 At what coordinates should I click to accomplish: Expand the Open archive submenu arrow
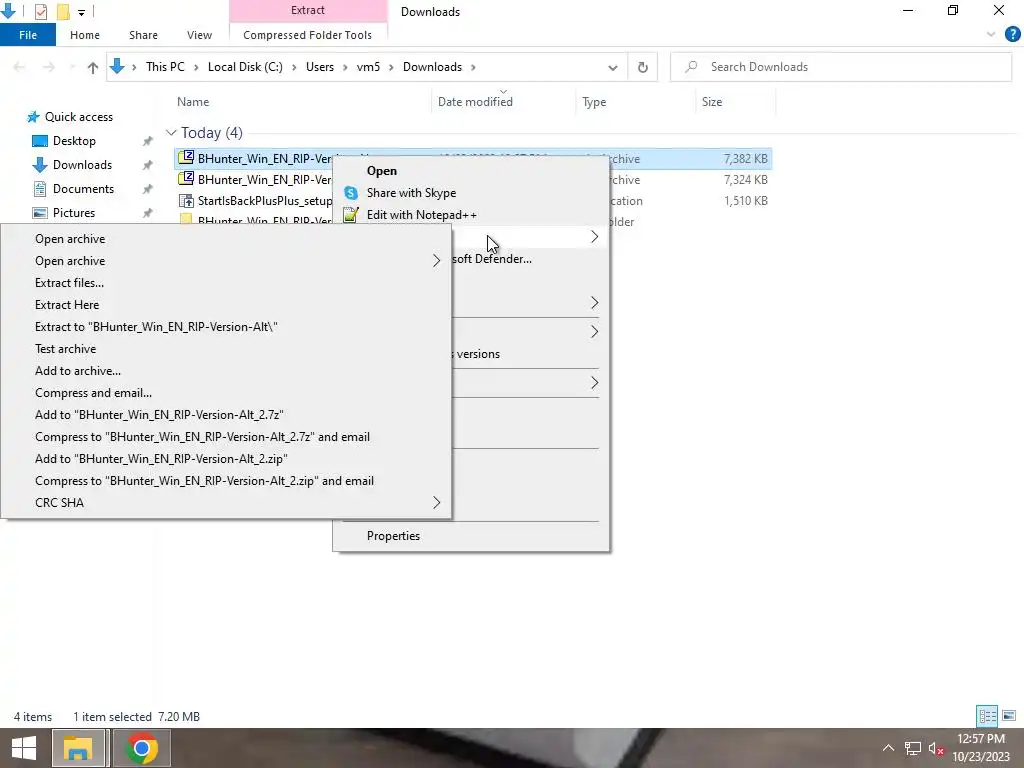pos(436,261)
